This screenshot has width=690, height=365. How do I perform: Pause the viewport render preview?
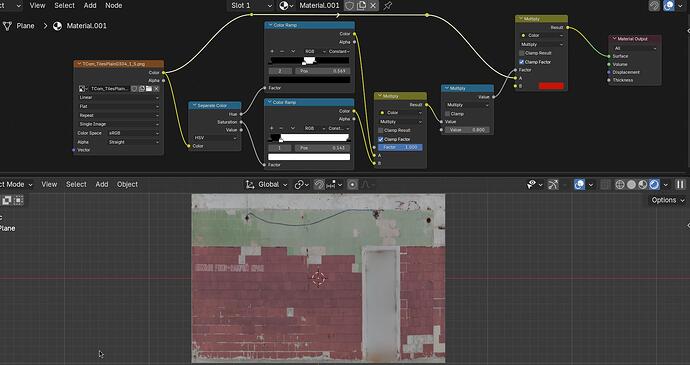pyautogui.click(x=680, y=184)
